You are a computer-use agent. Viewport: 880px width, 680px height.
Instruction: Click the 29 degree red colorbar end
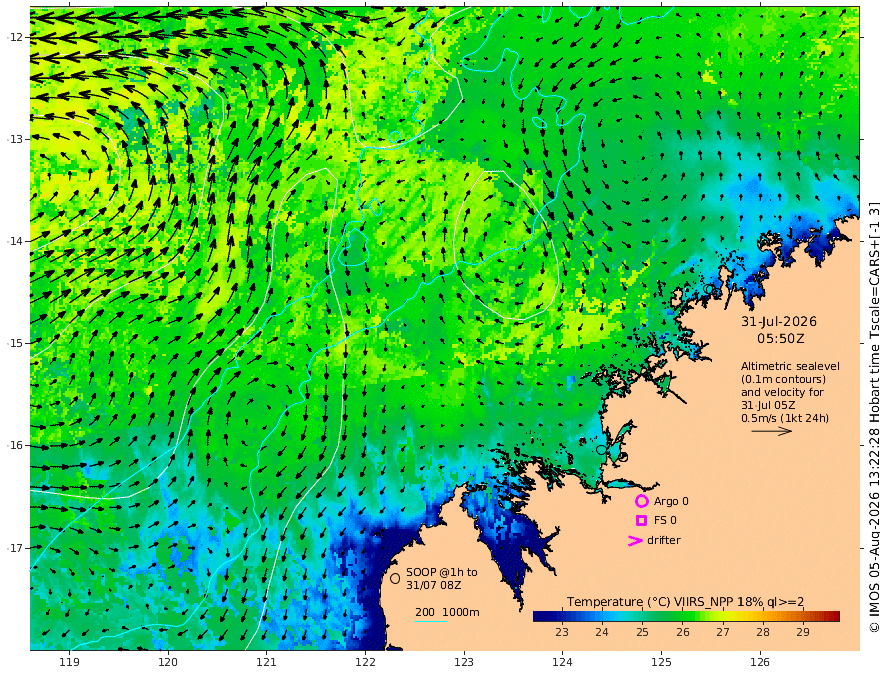(x=831, y=617)
